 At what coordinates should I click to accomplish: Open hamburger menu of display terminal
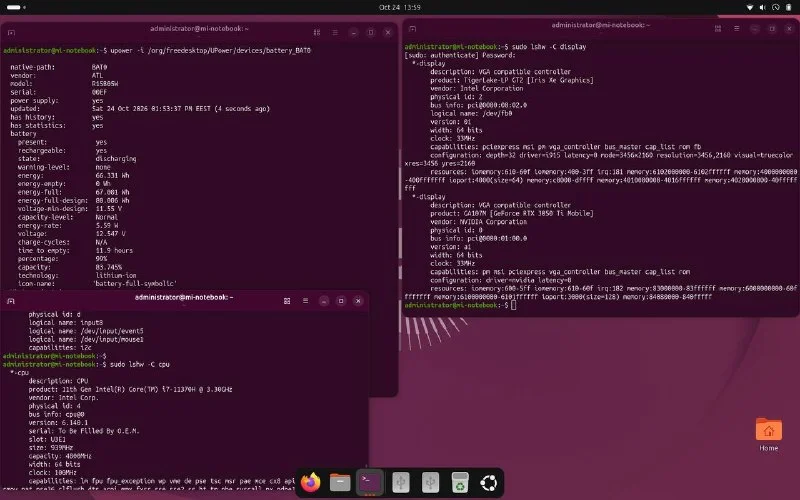[736, 29]
